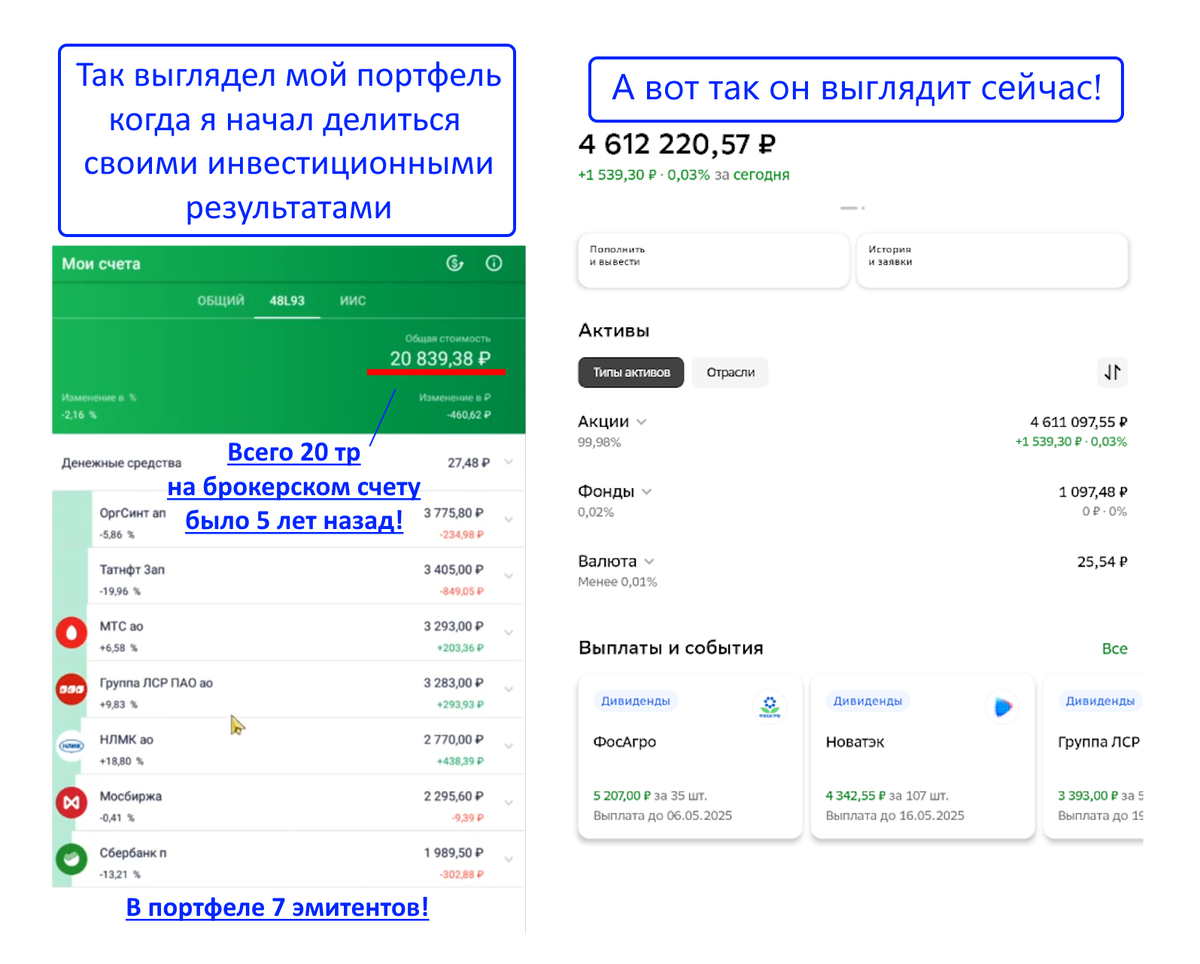
Task: Tap the red MTS egg logo
Action: click(69, 633)
